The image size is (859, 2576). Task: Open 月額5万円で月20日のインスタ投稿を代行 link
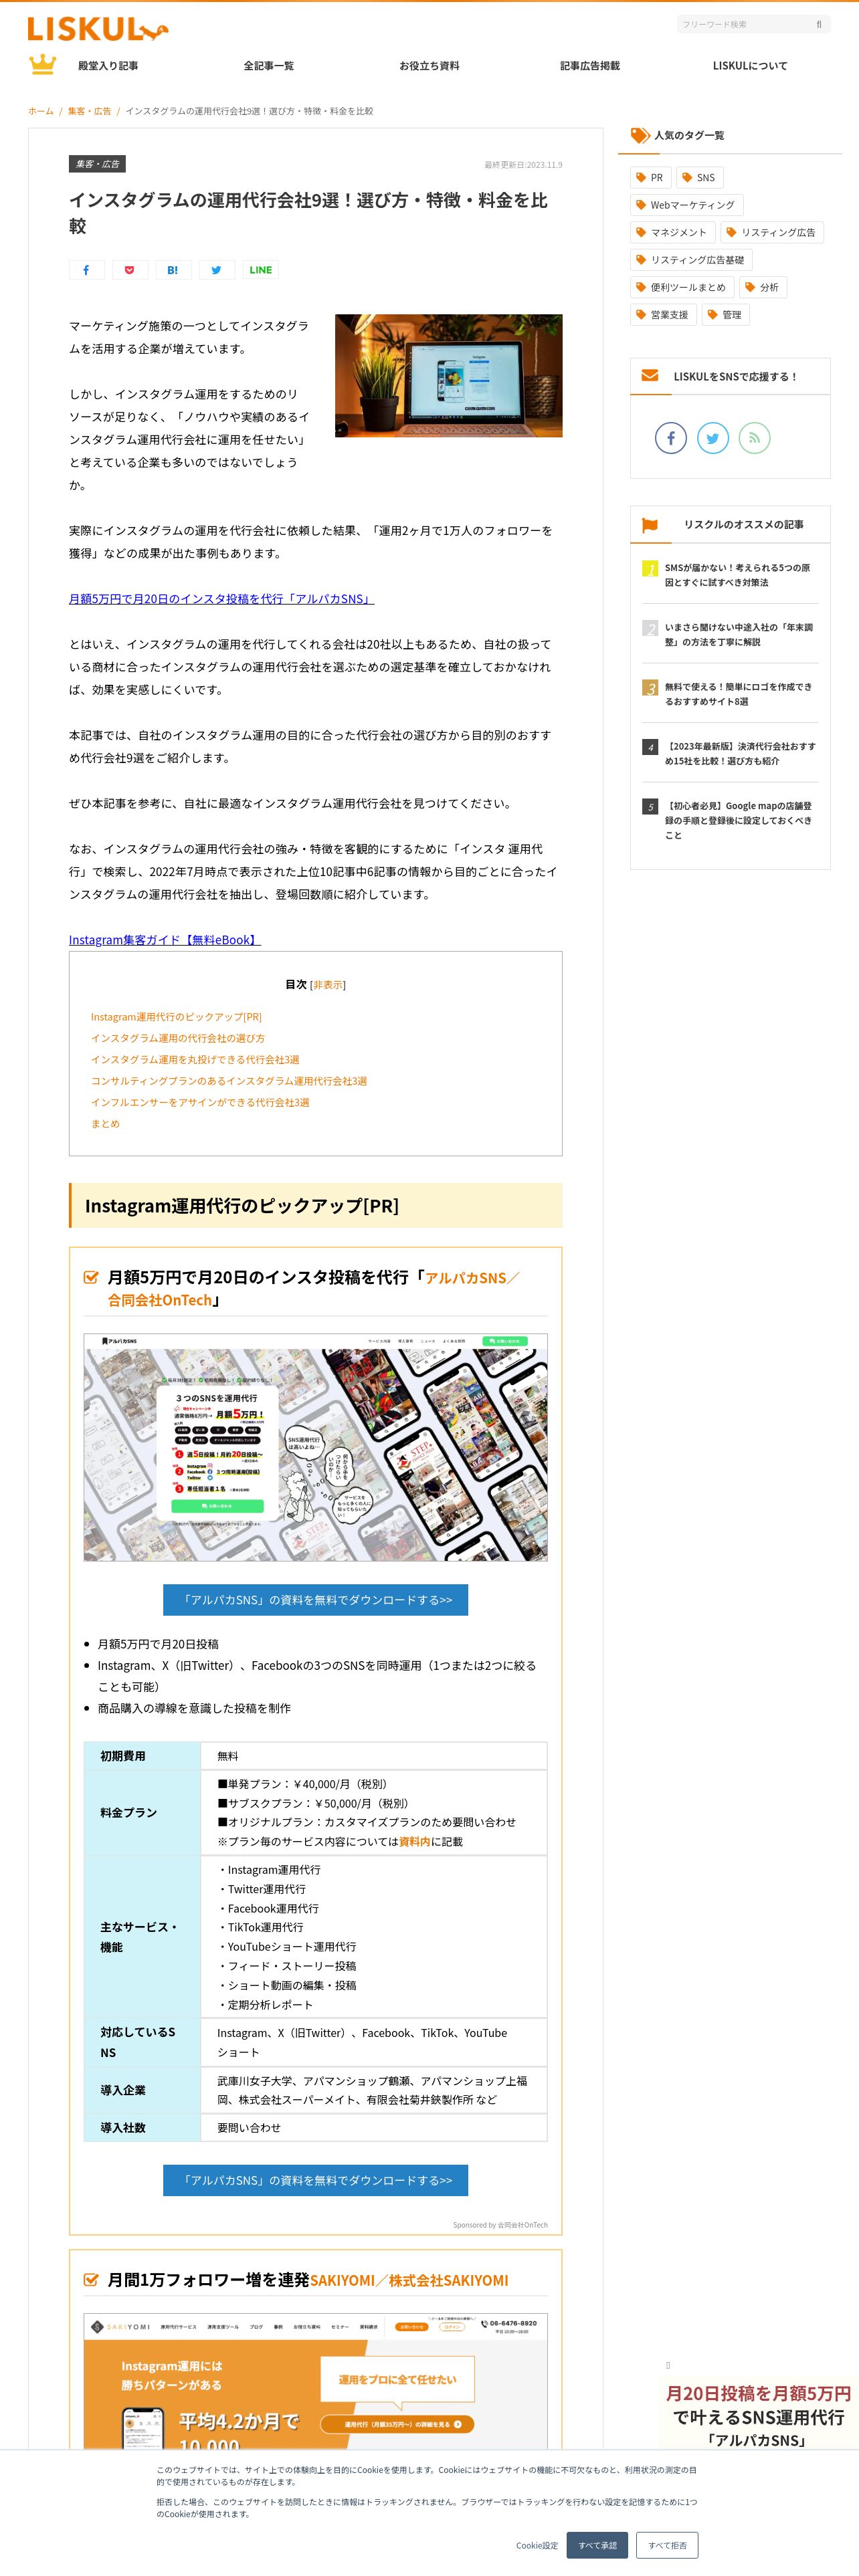point(221,599)
